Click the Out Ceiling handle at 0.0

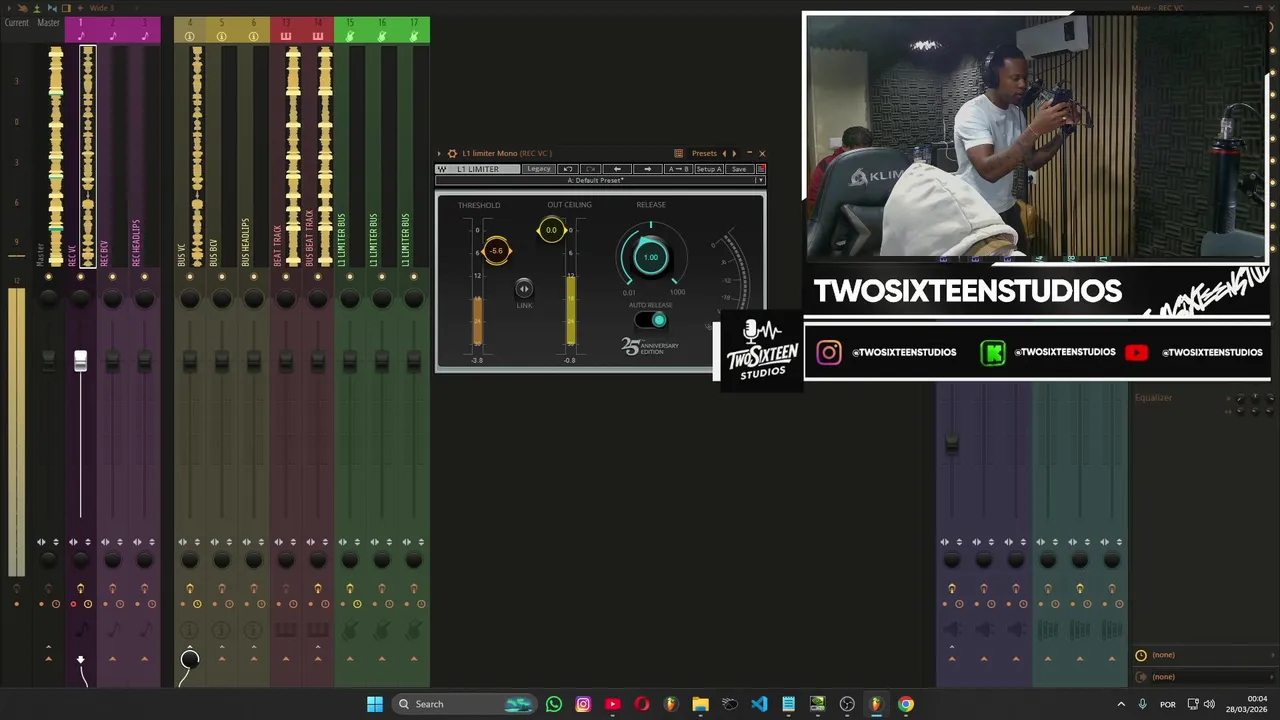pos(551,230)
